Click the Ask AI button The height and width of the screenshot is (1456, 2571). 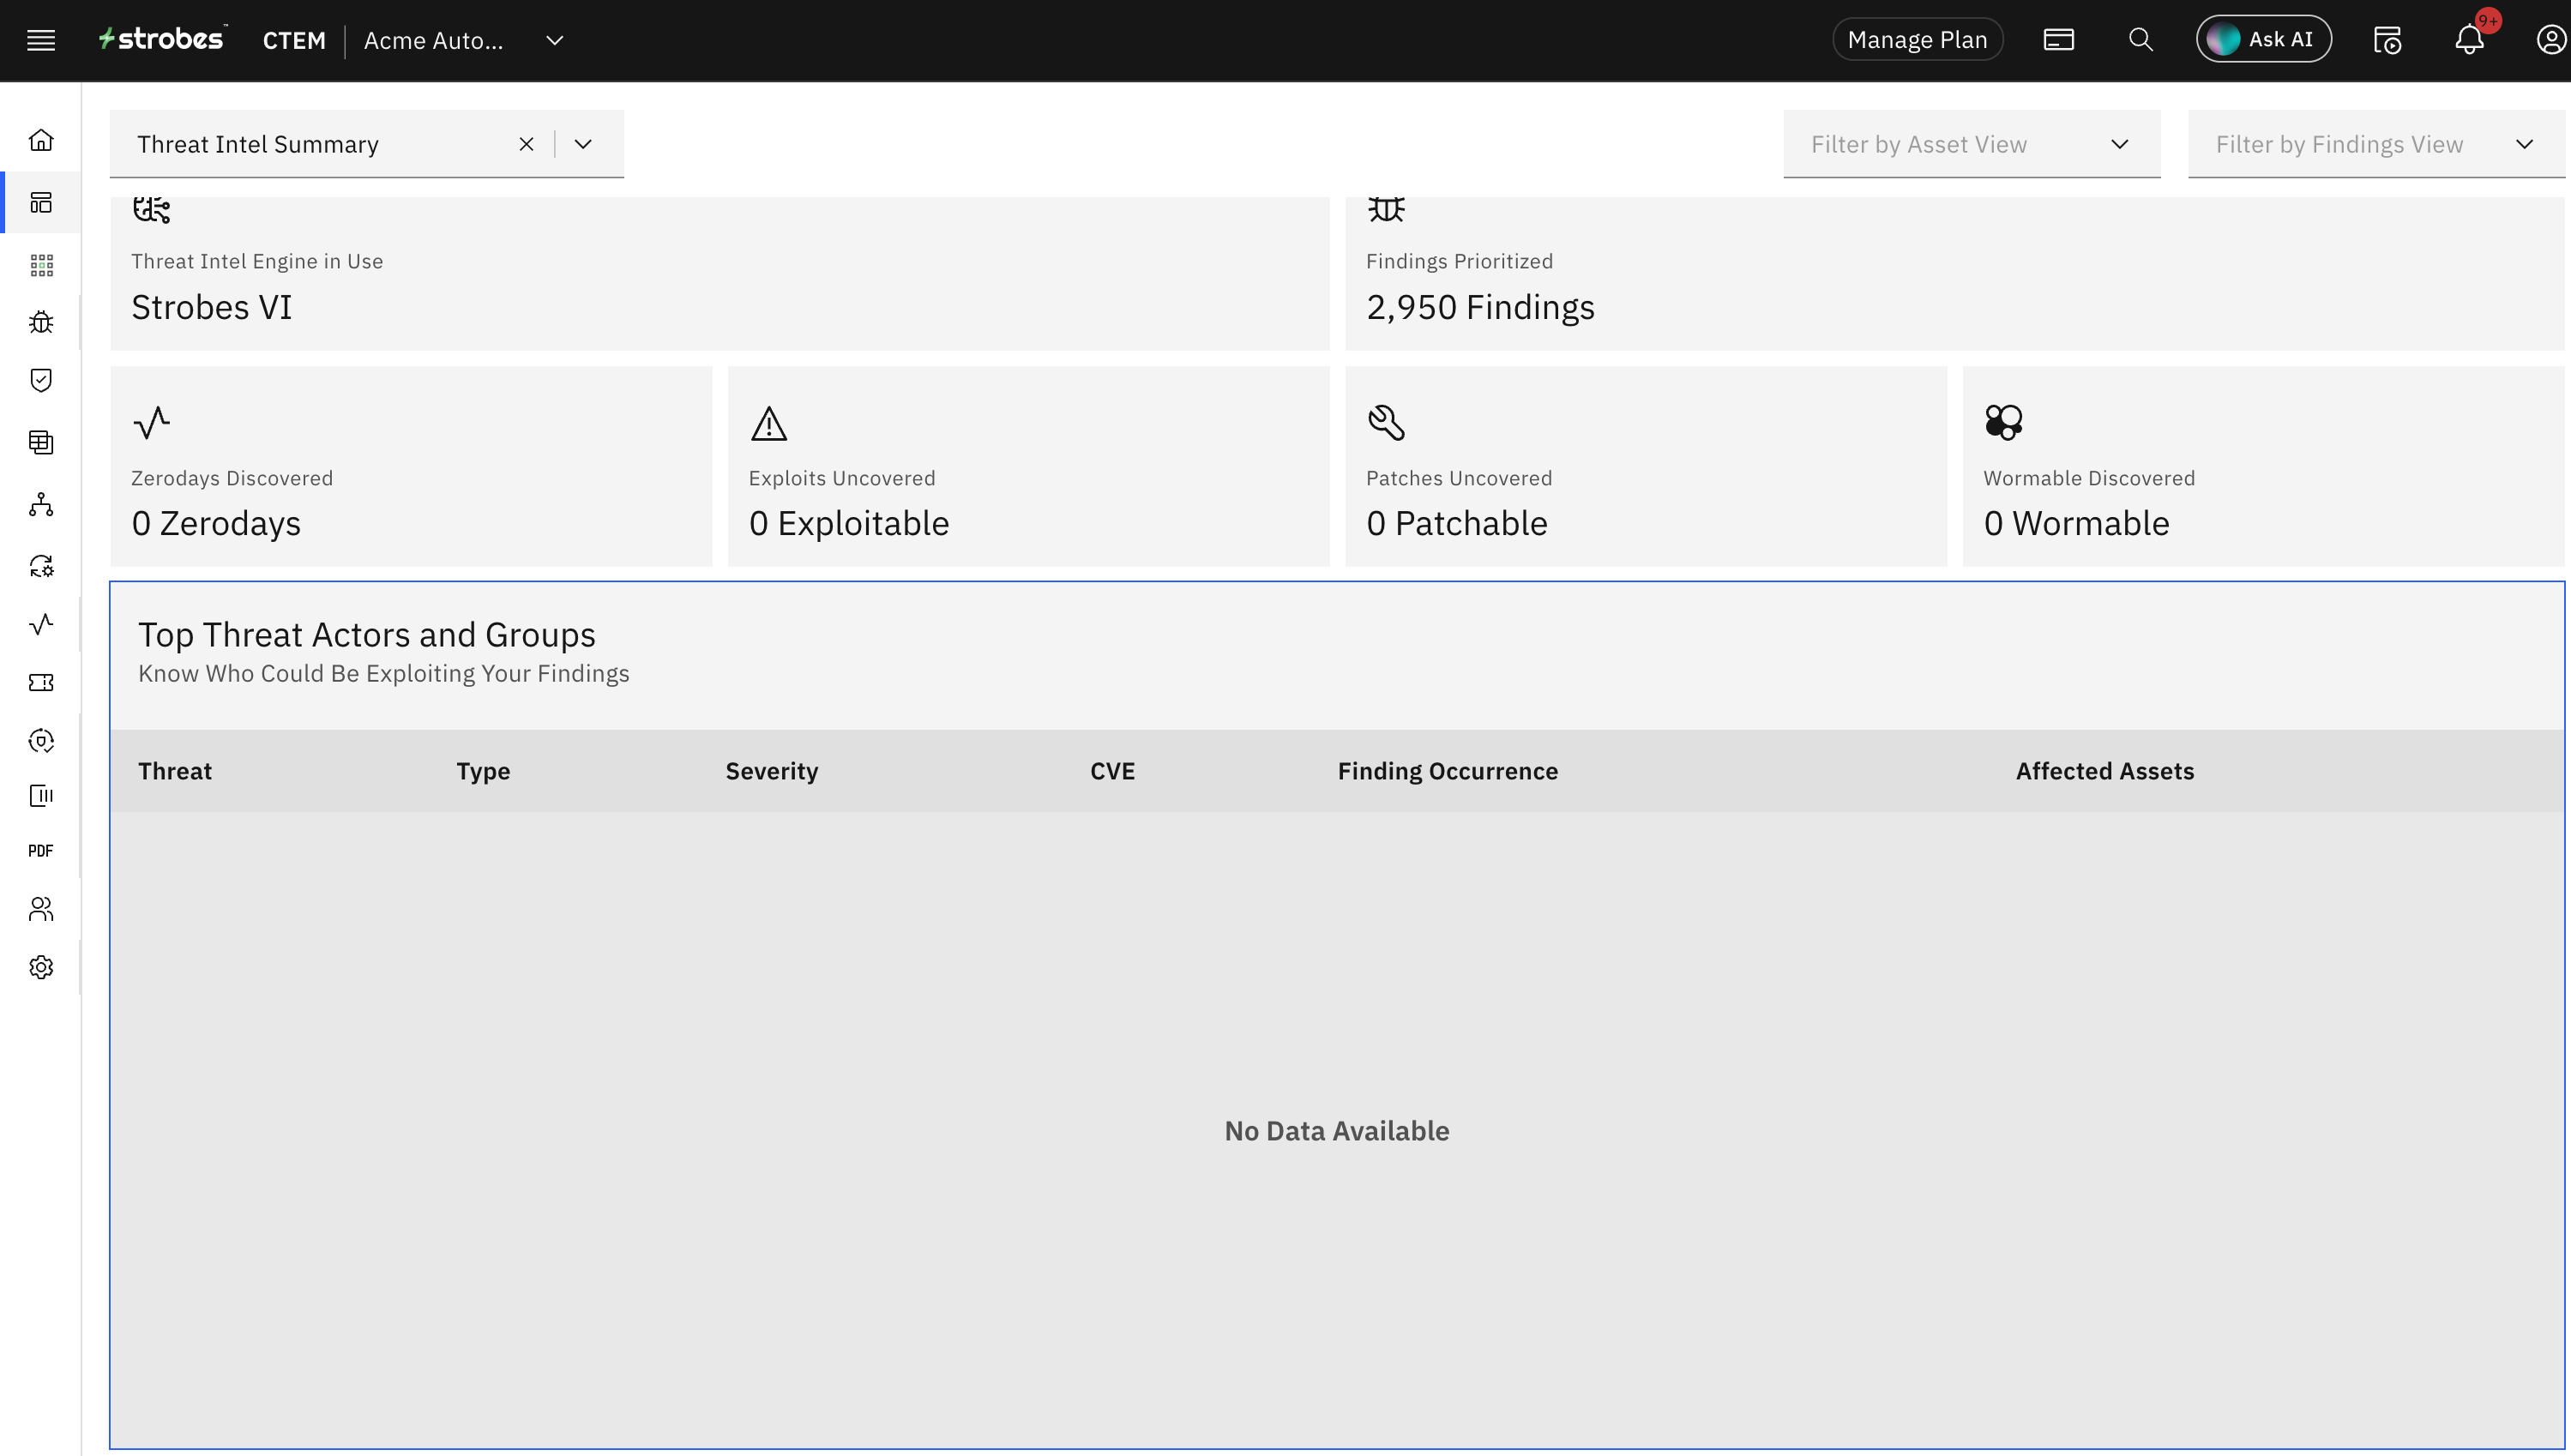[x=2263, y=40]
